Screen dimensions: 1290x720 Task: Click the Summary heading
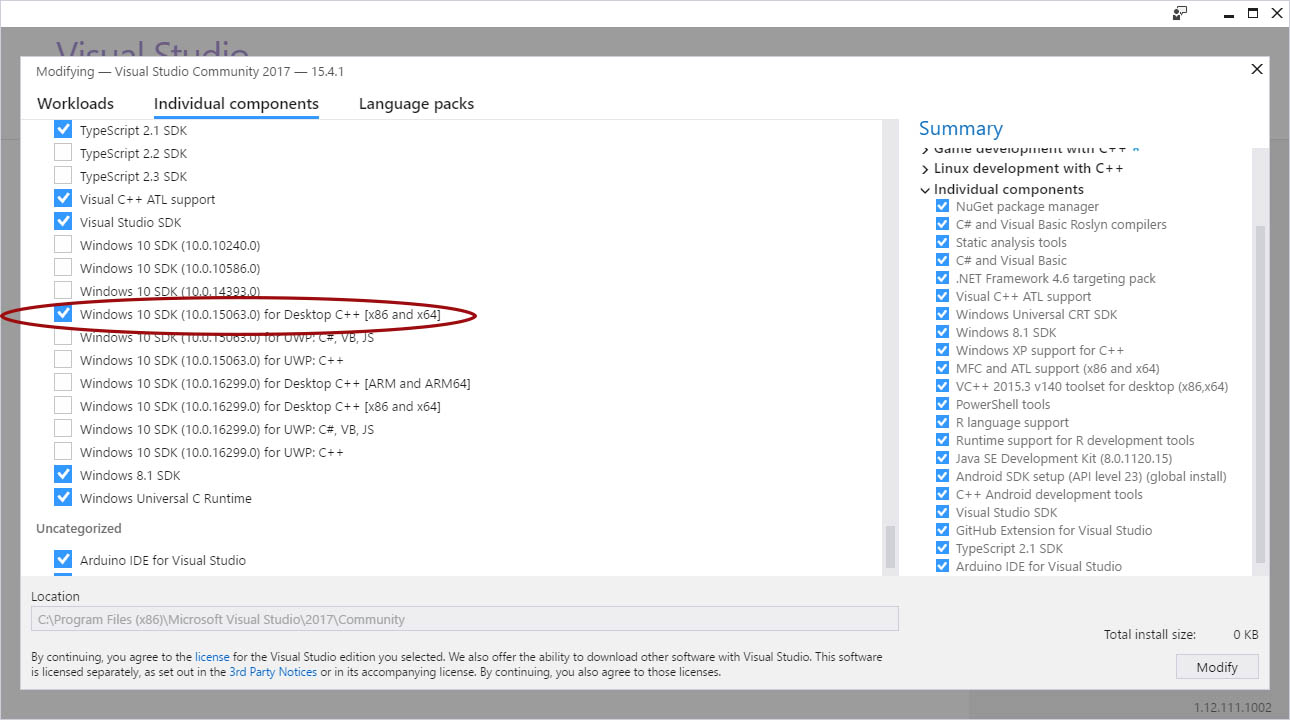960,129
